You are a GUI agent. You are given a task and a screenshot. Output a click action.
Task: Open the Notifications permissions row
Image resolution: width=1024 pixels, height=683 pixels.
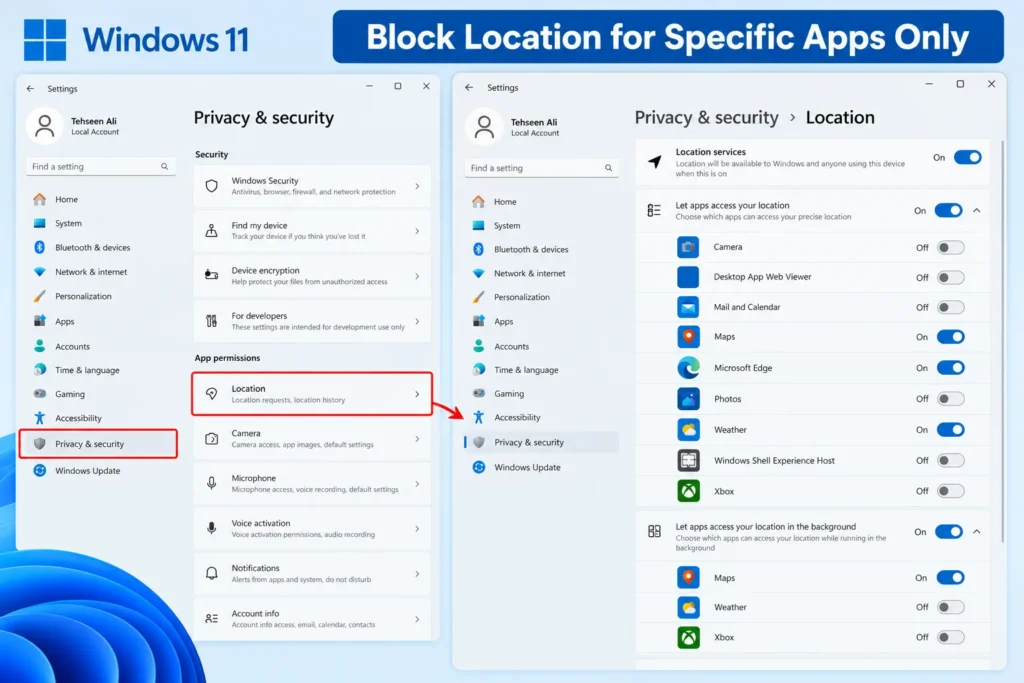click(312, 573)
